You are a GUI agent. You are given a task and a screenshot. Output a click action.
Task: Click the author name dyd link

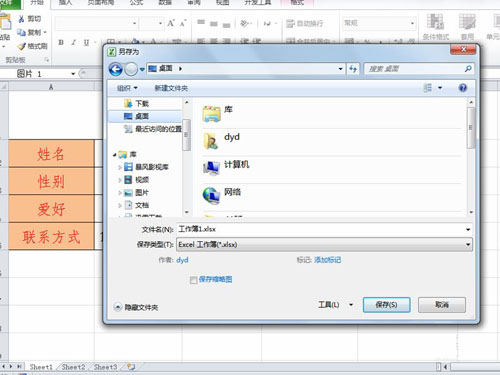[x=182, y=260]
